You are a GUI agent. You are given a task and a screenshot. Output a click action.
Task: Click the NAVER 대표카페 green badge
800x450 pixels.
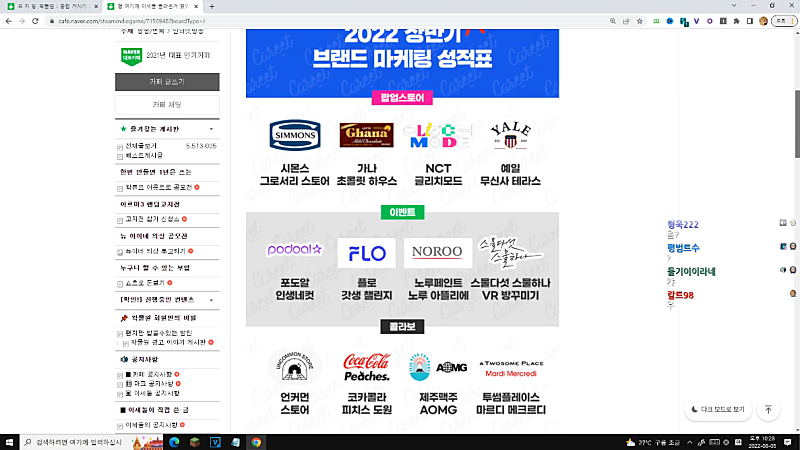pos(131,56)
